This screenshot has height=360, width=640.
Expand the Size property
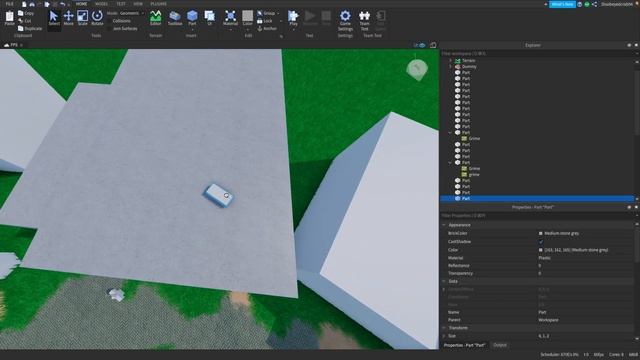tap(444, 336)
